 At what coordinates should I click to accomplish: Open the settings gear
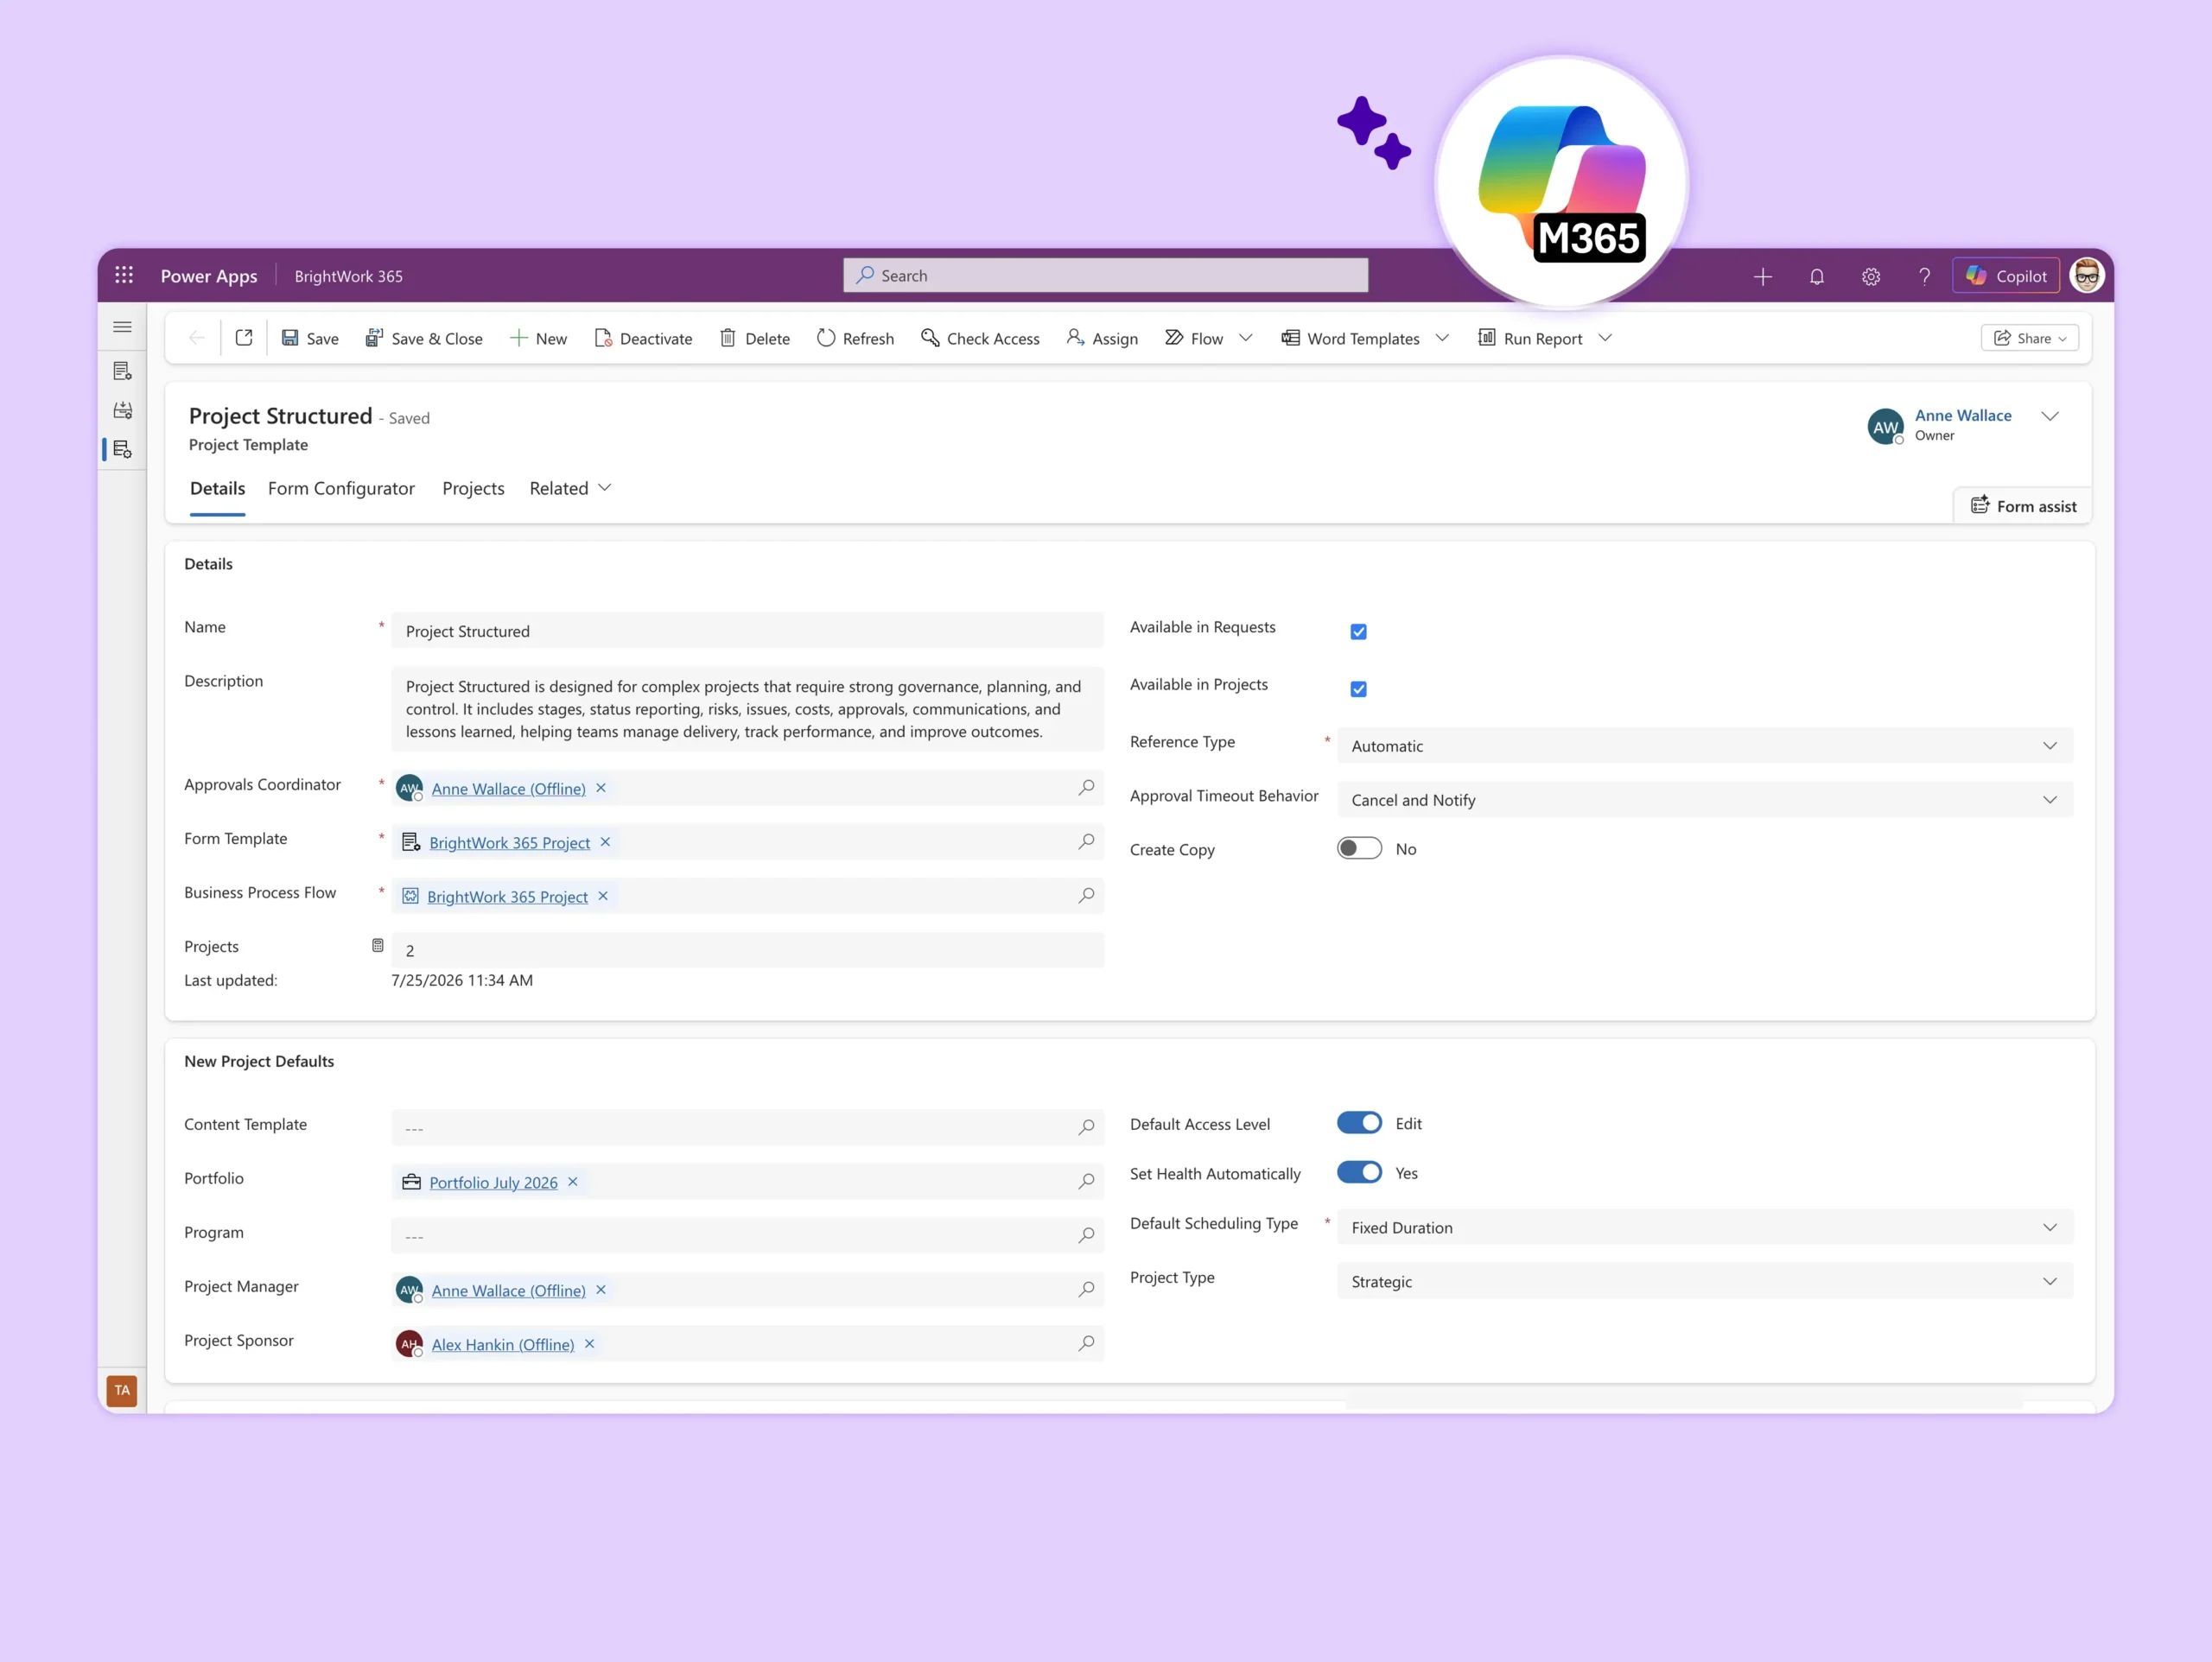[1870, 276]
